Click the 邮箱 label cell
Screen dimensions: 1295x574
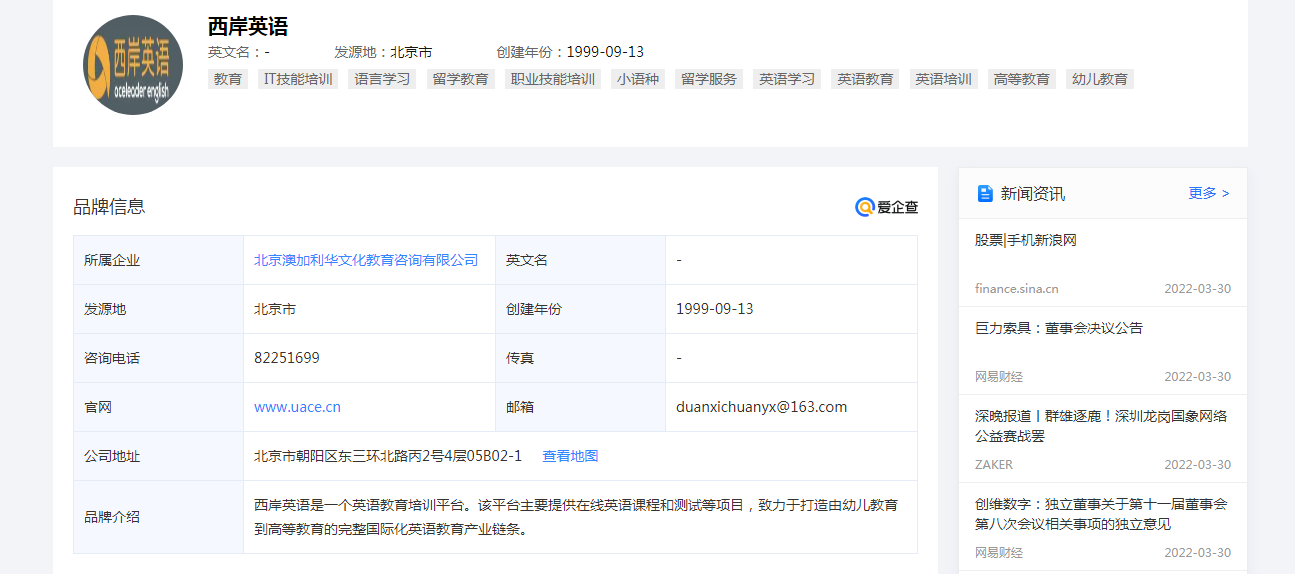[x=581, y=407]
